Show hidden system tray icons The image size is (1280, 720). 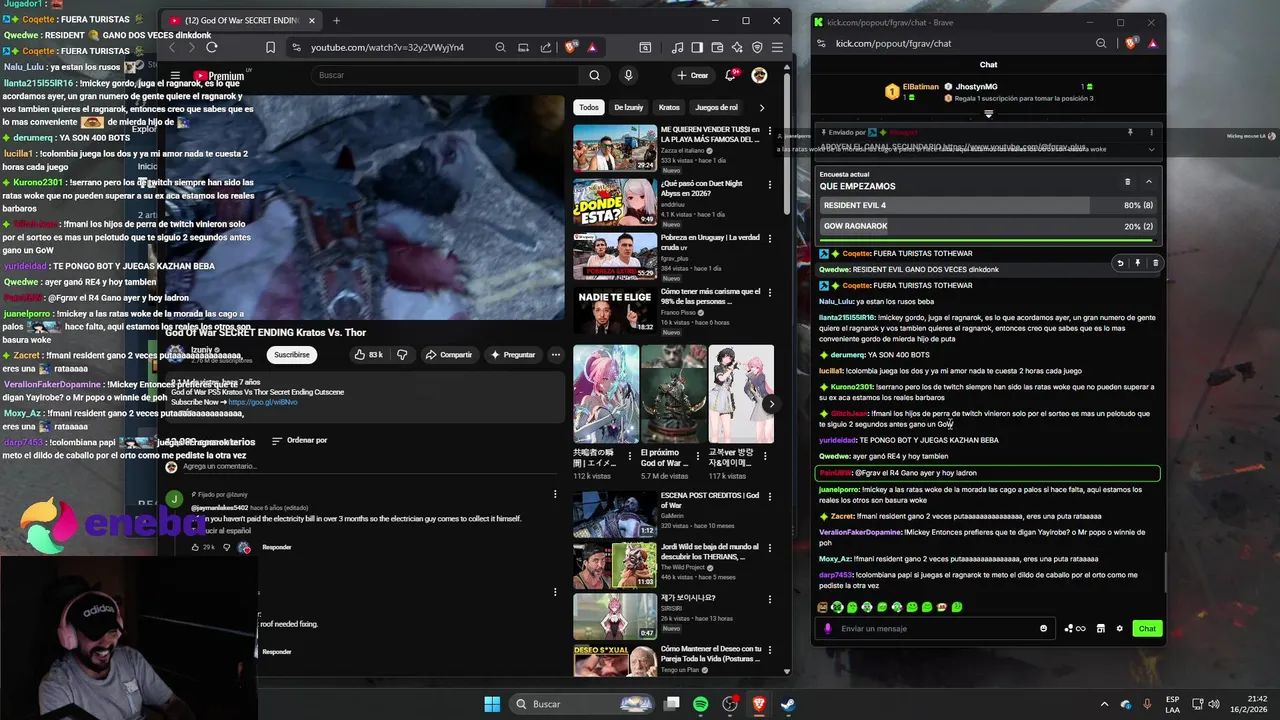coord(1105,704)
